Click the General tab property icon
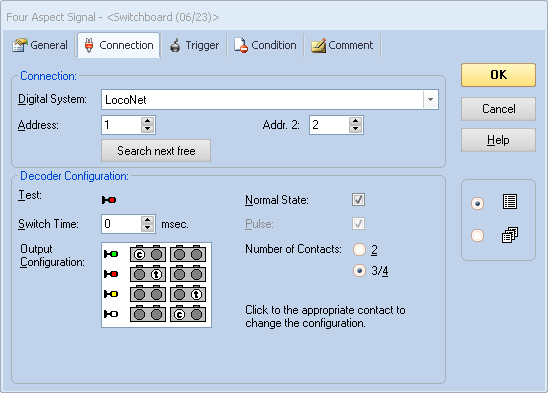 pos(20,45)
